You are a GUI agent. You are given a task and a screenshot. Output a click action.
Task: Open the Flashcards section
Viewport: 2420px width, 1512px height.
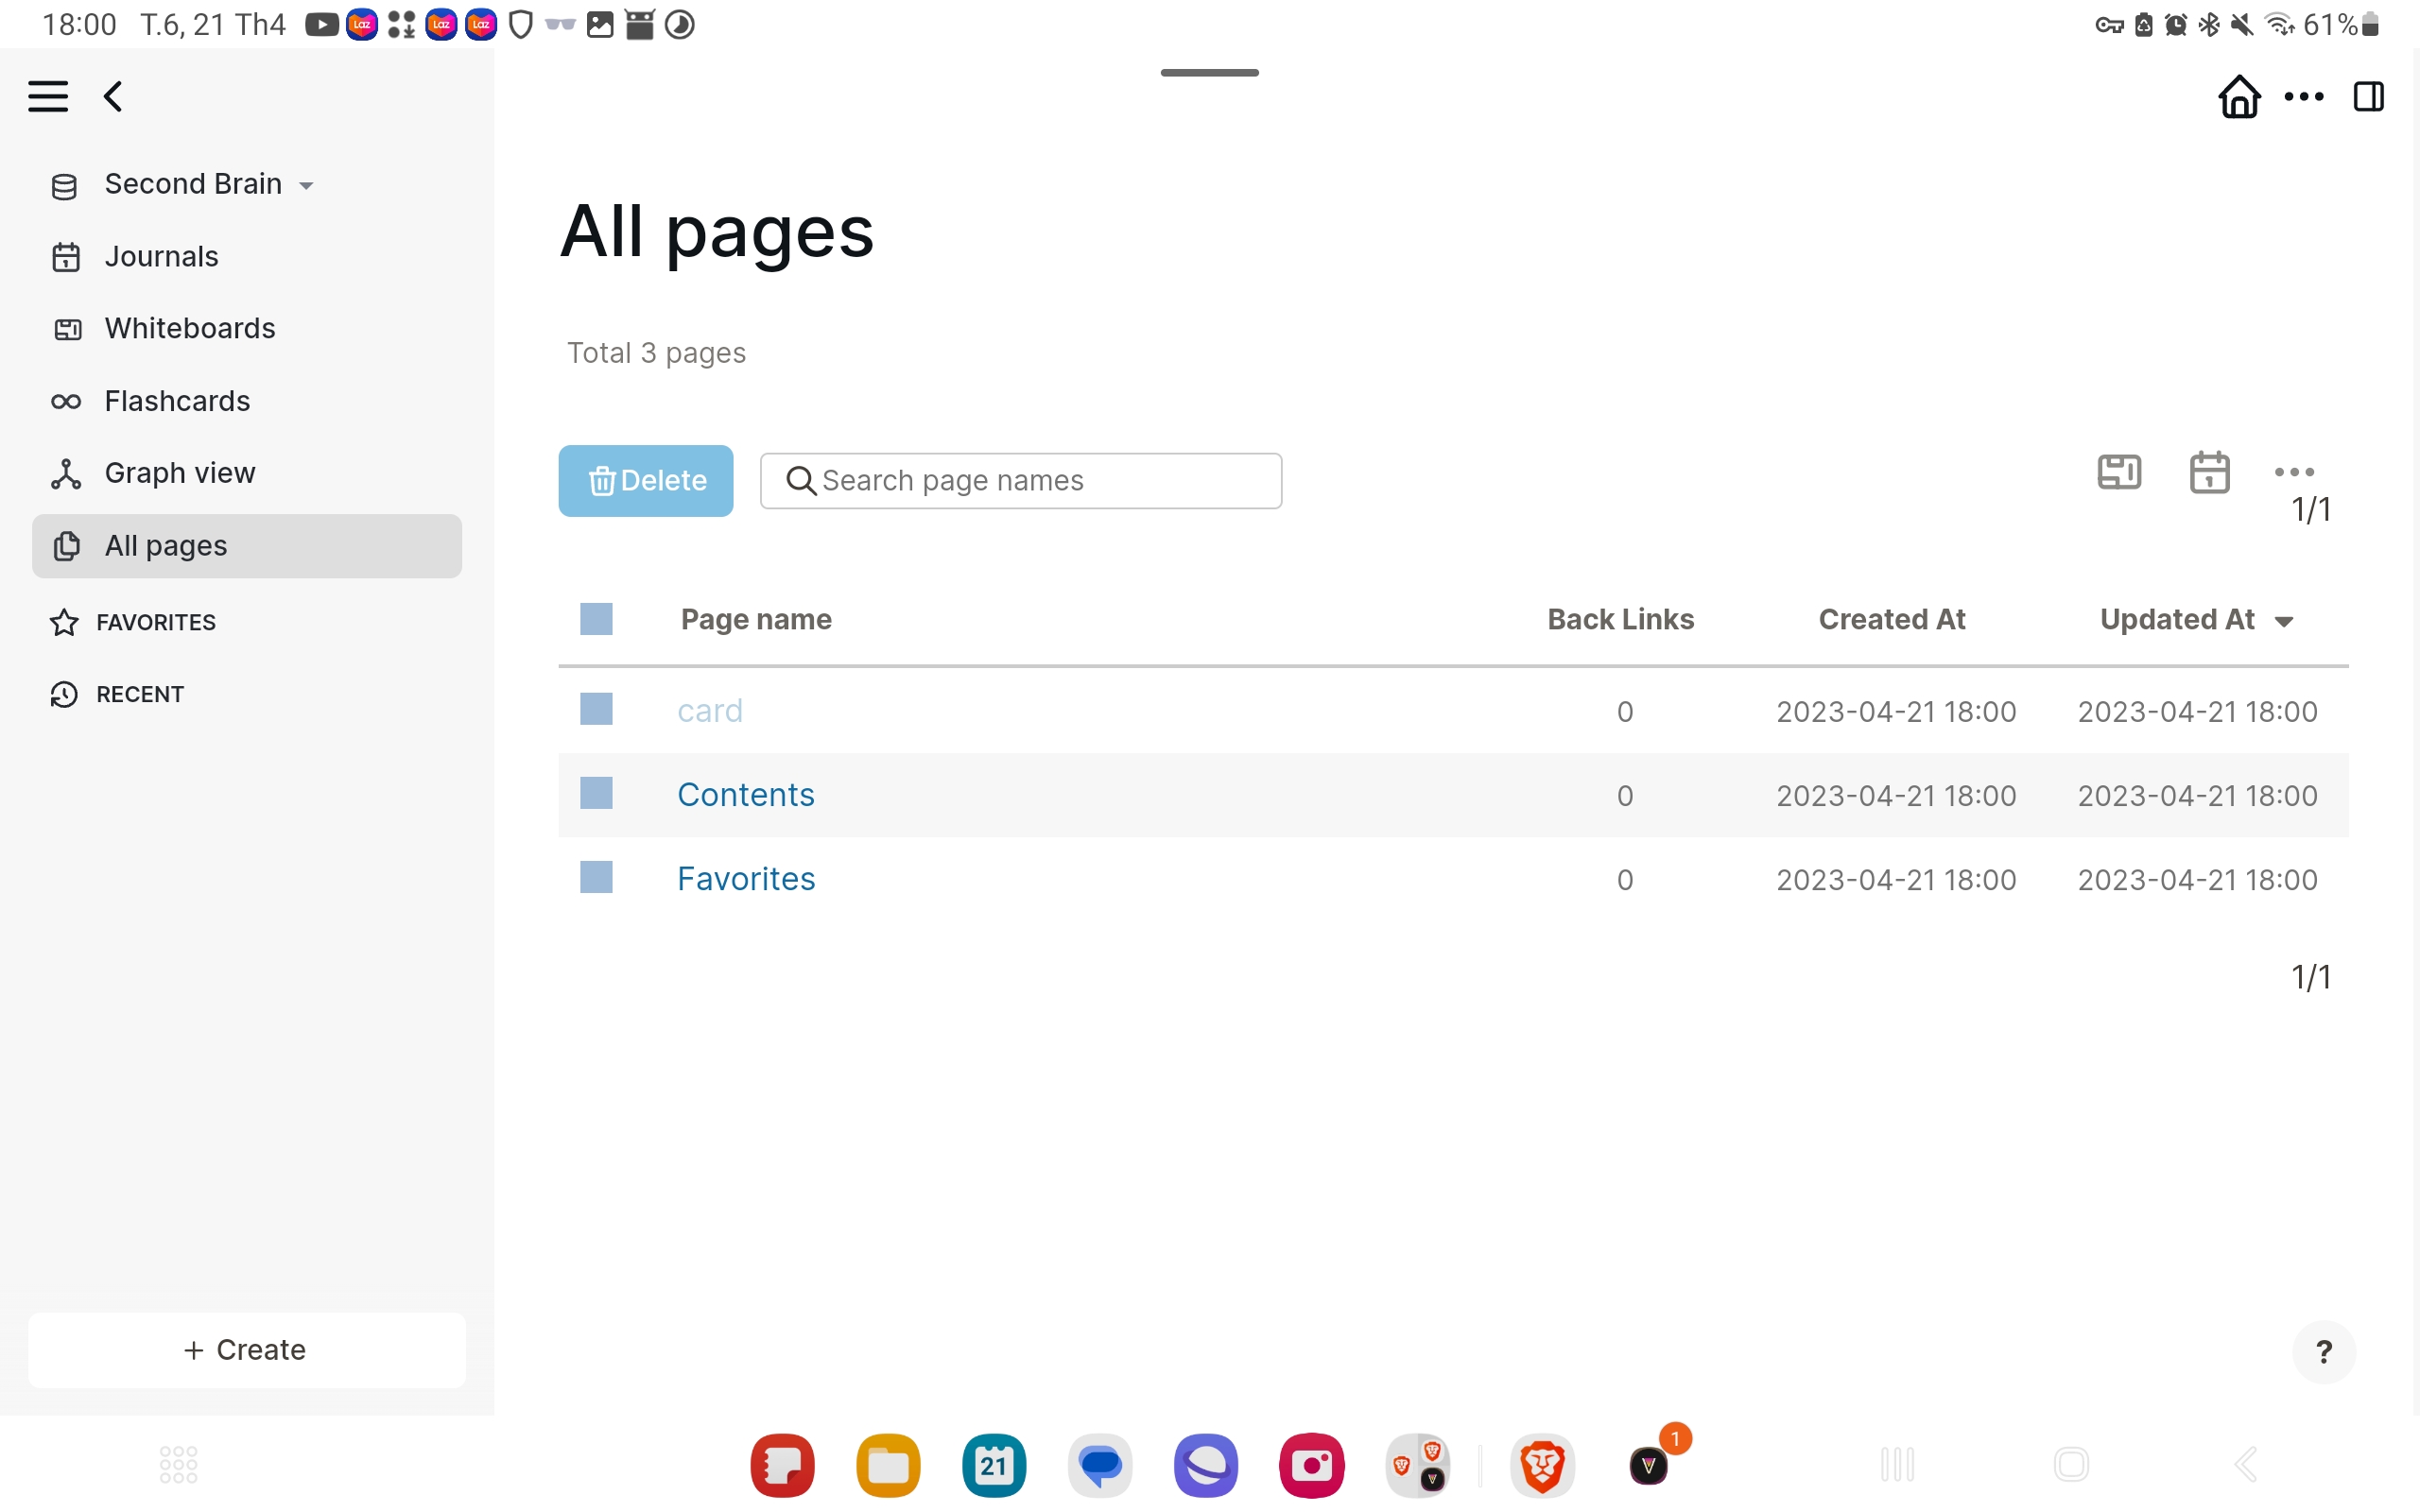tap(177, 400)
